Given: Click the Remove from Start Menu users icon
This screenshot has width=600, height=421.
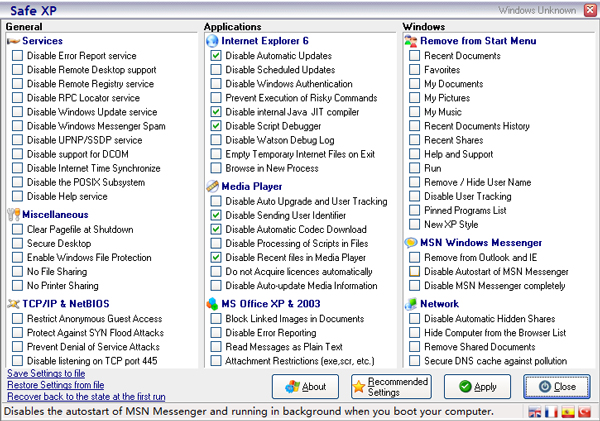Looking at the screenshot, I should pyautogui.click(x=411, y=41).
